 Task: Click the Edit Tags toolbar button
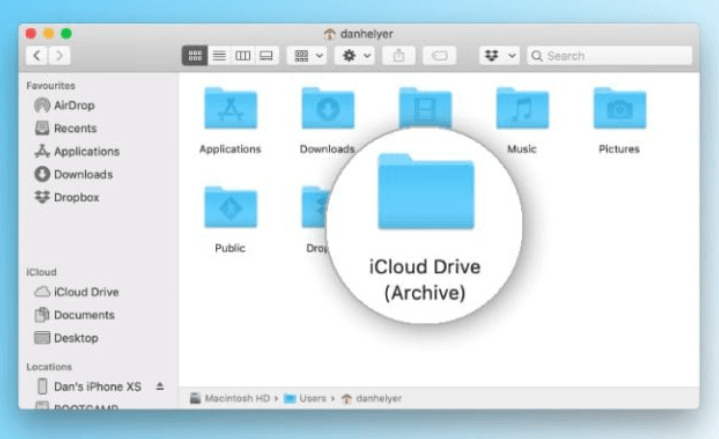coord(439,56)
